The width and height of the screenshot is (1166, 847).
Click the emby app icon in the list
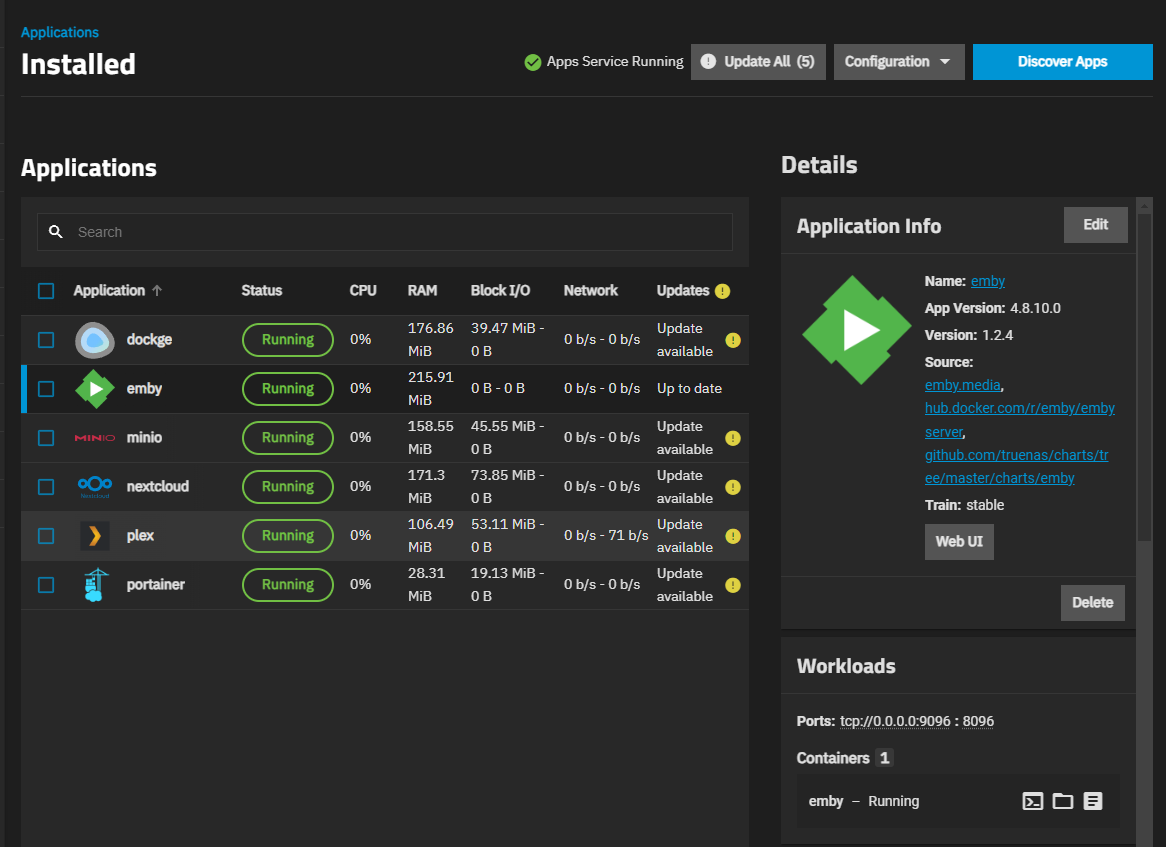point(95,389)
